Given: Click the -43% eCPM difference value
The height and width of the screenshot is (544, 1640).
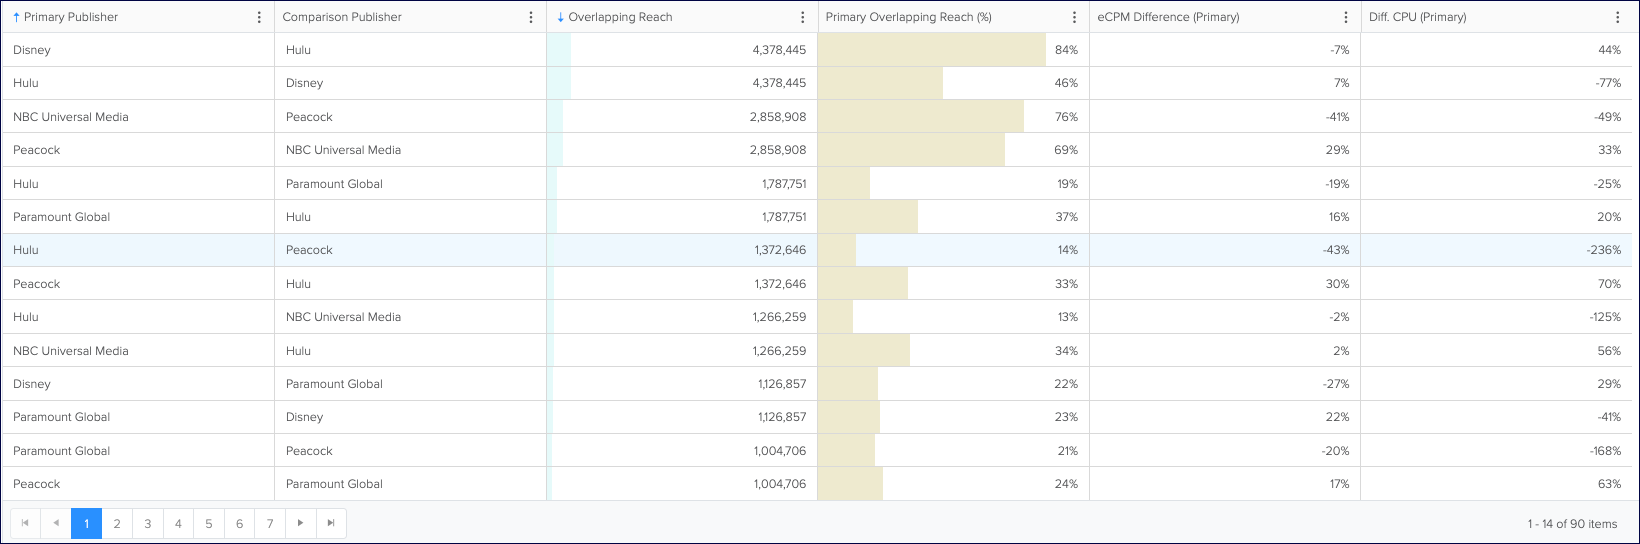Looking at the screenshot, I should (x=1336, y=250).
